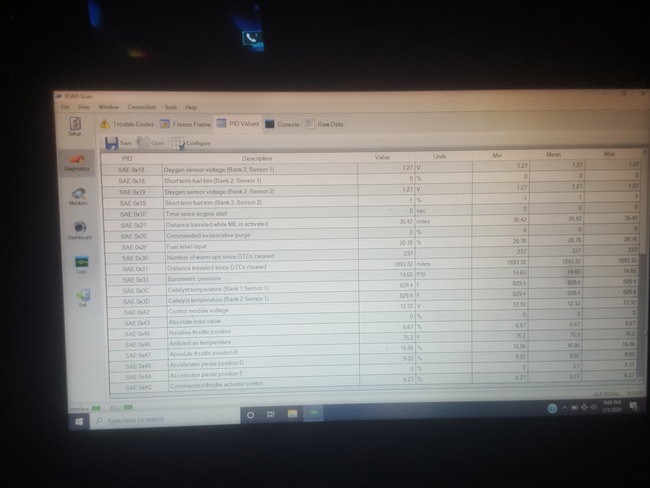Open File Explorer from the taskbar
The image size is (650, 488).
[x=292, y=413]
